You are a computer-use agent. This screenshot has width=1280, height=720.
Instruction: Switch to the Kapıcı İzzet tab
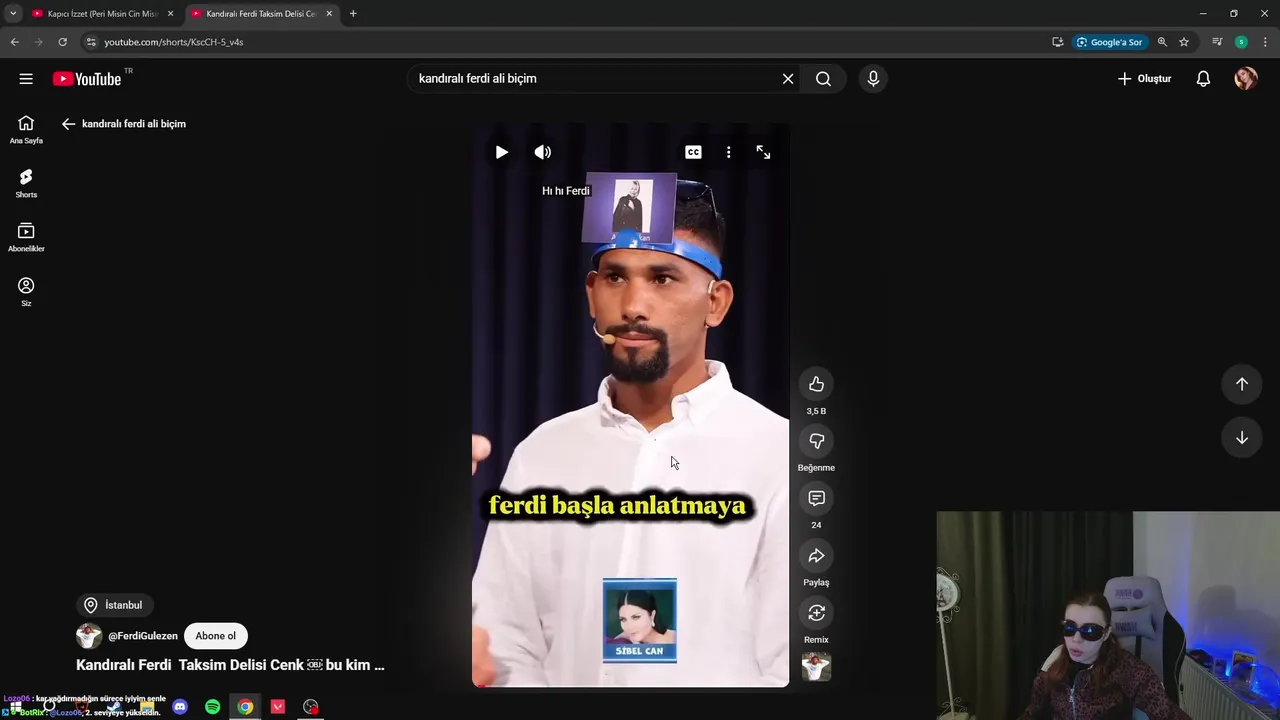point(95,14)
